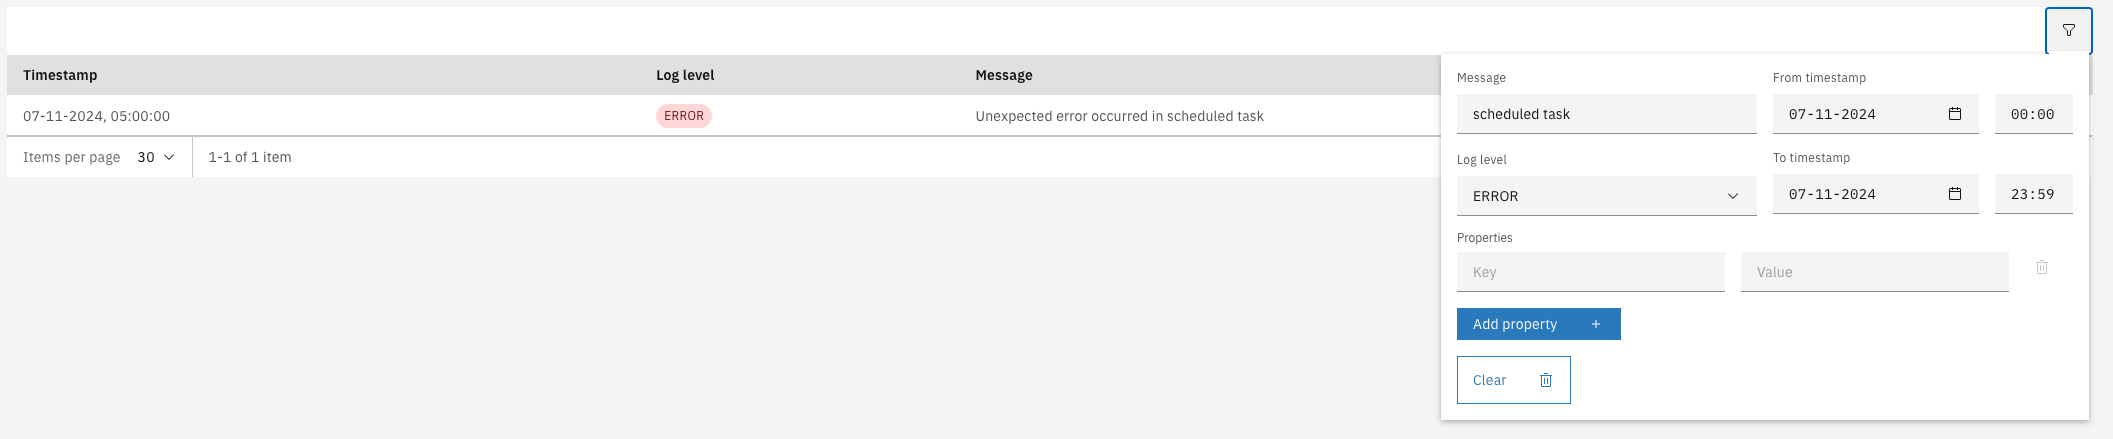Viewport: 2113px width, 439px height.
Task: Click the Log level column header
Action: click(x=685, y=75)
